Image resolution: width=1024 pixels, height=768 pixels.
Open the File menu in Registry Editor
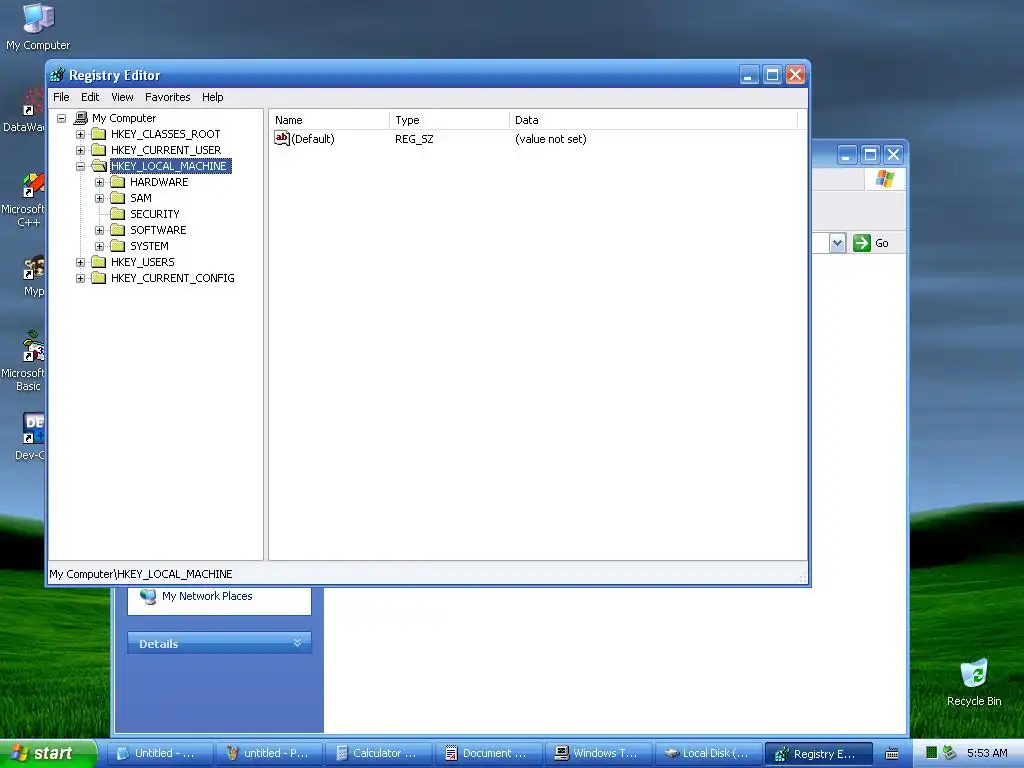click(x=61, y=97)
